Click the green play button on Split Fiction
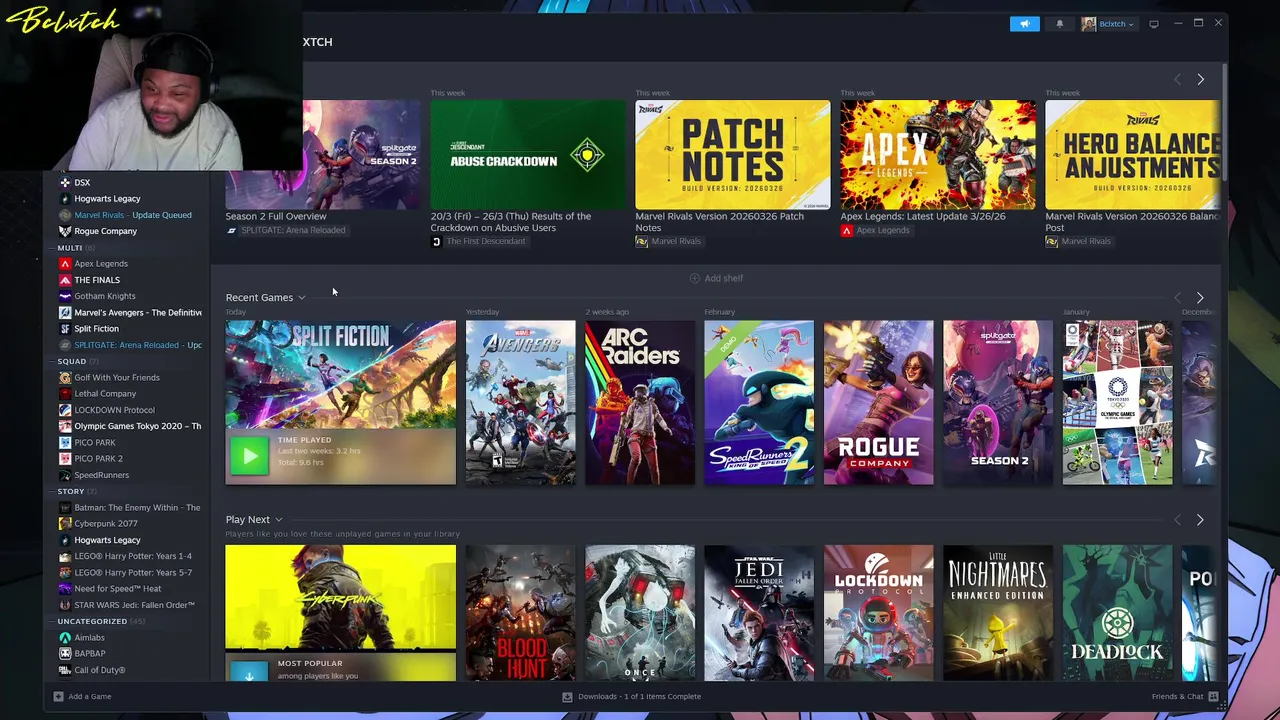The height and width of the screenshot is (720, 1280). (249, 457)
